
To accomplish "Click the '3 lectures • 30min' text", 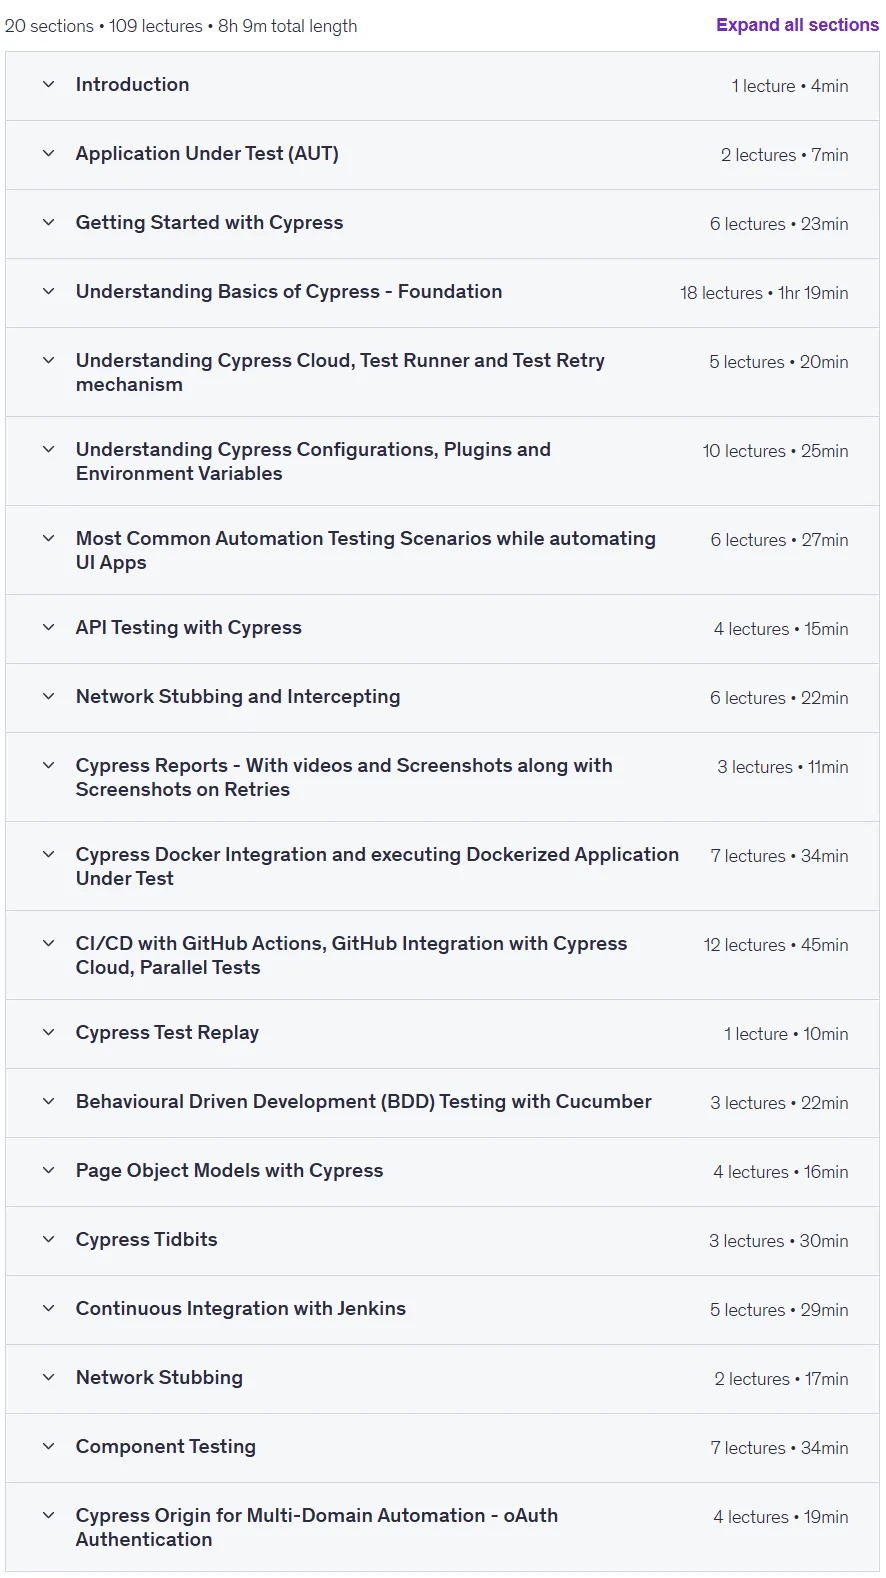I will [779, 1241].
